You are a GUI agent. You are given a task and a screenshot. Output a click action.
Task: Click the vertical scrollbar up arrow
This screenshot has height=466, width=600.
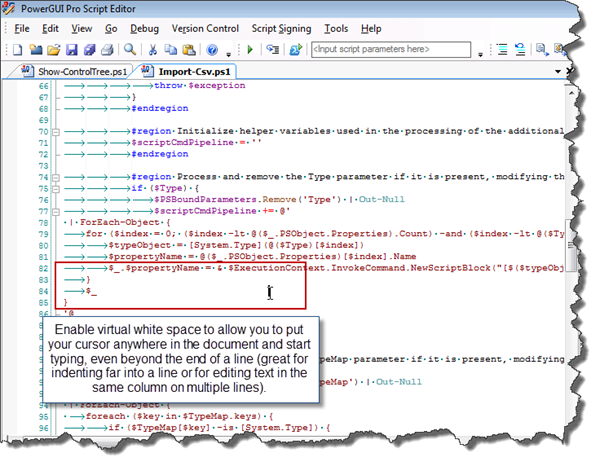tap(571, 93)
